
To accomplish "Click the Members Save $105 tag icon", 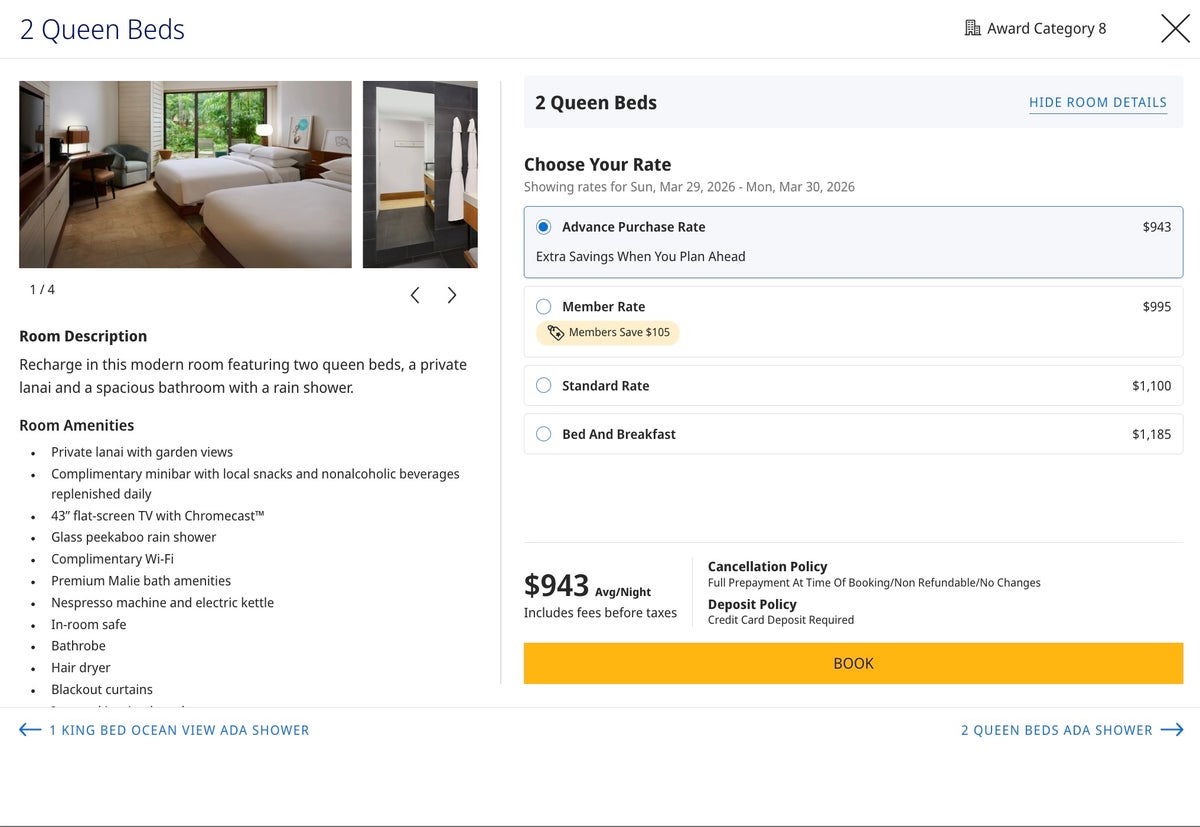I will pos(556,333).
